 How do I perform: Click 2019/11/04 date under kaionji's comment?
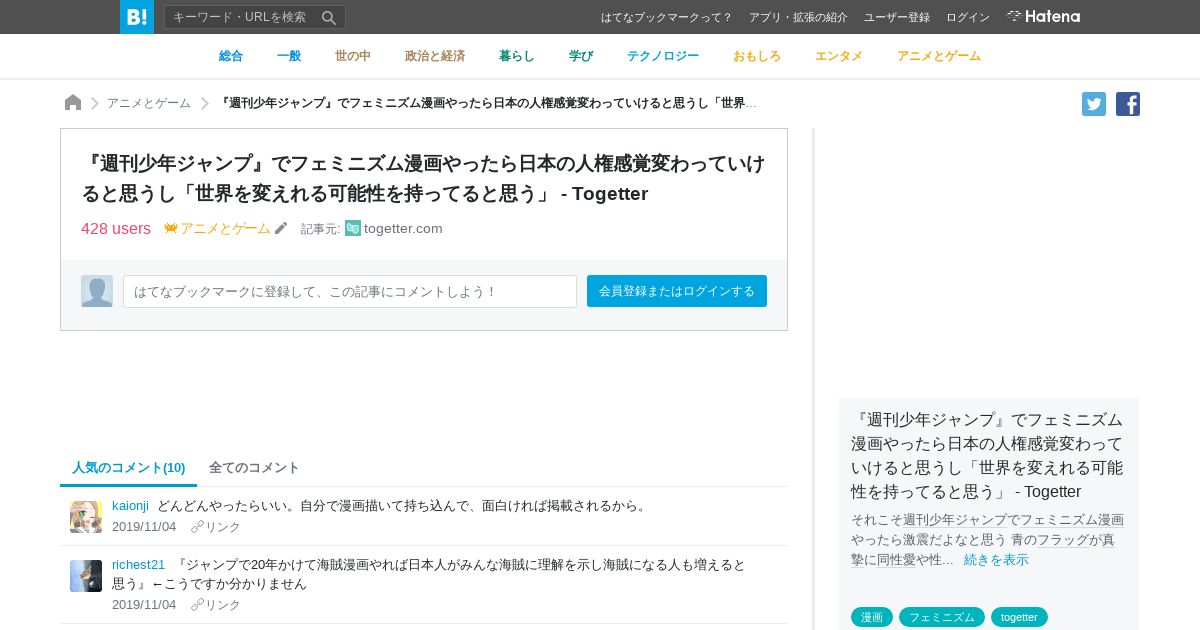(144, 526)
